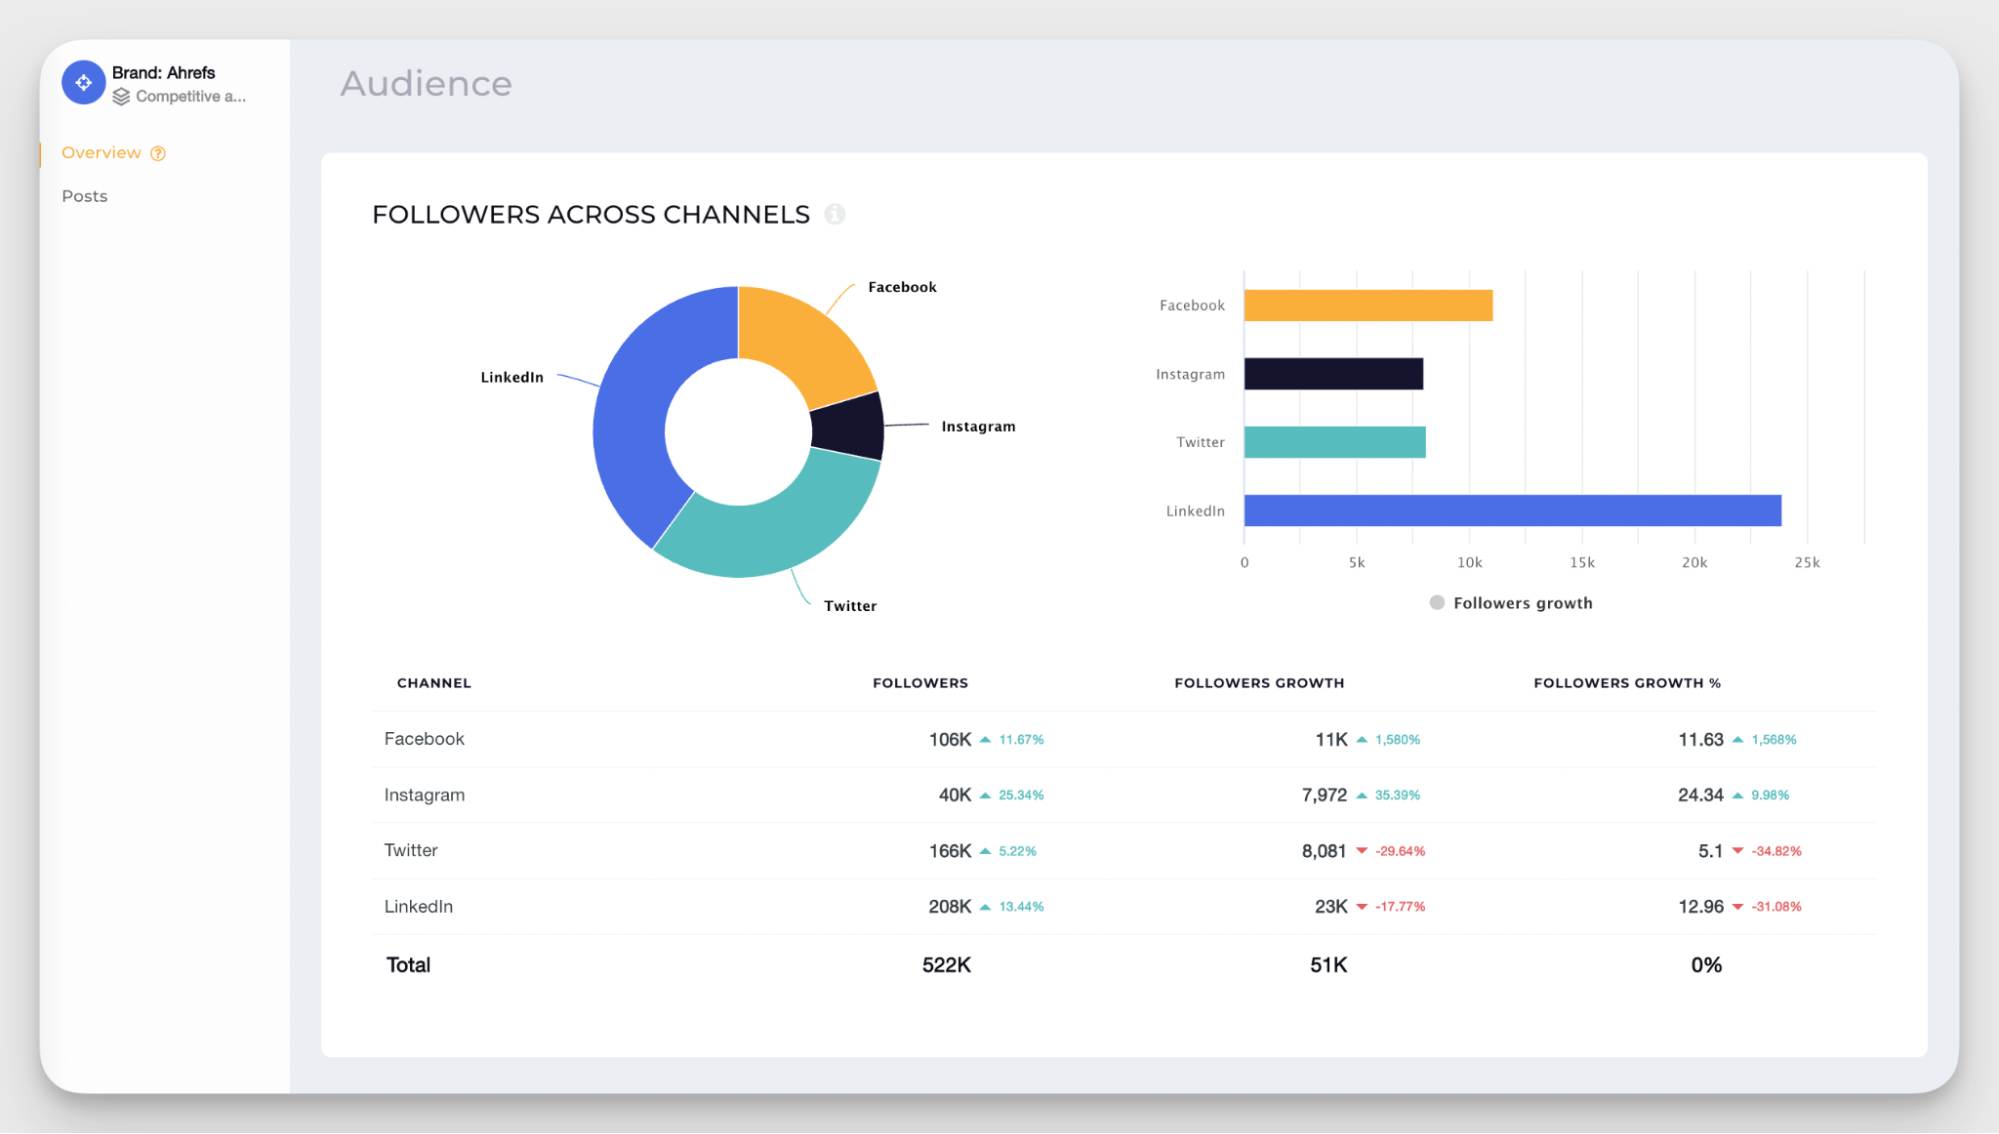Click Instagram in the channels table

coord(424,795)
